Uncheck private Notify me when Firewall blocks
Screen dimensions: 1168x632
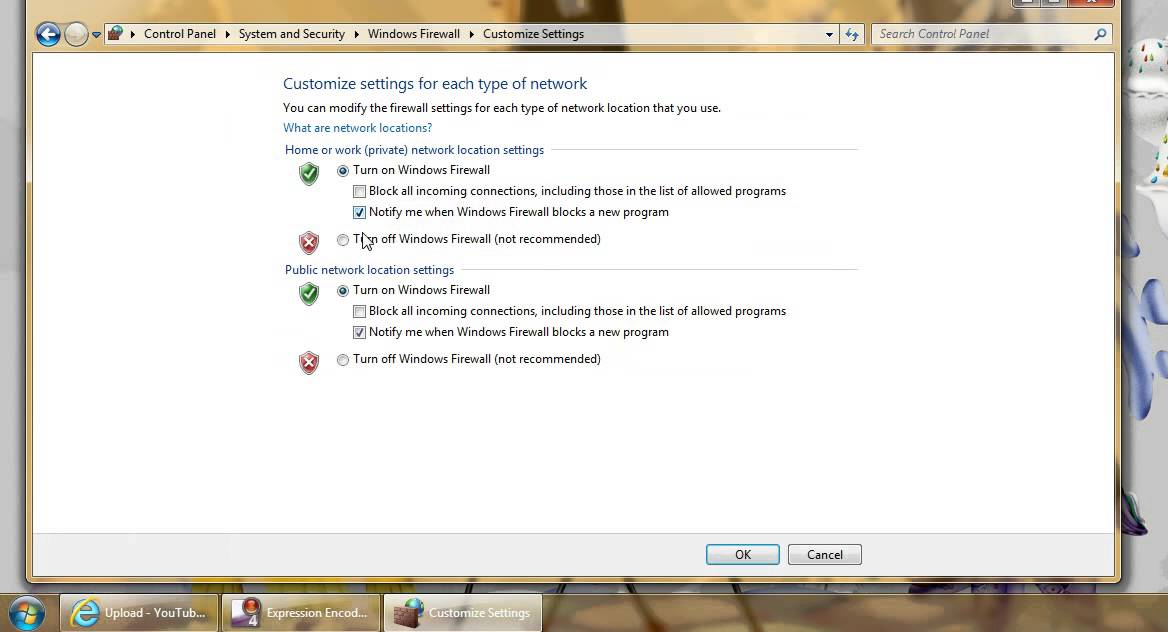[x=359, y=212]
